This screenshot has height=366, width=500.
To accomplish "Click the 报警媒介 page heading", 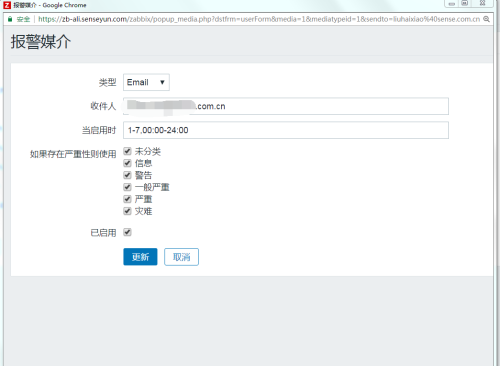I will [41, 42].
